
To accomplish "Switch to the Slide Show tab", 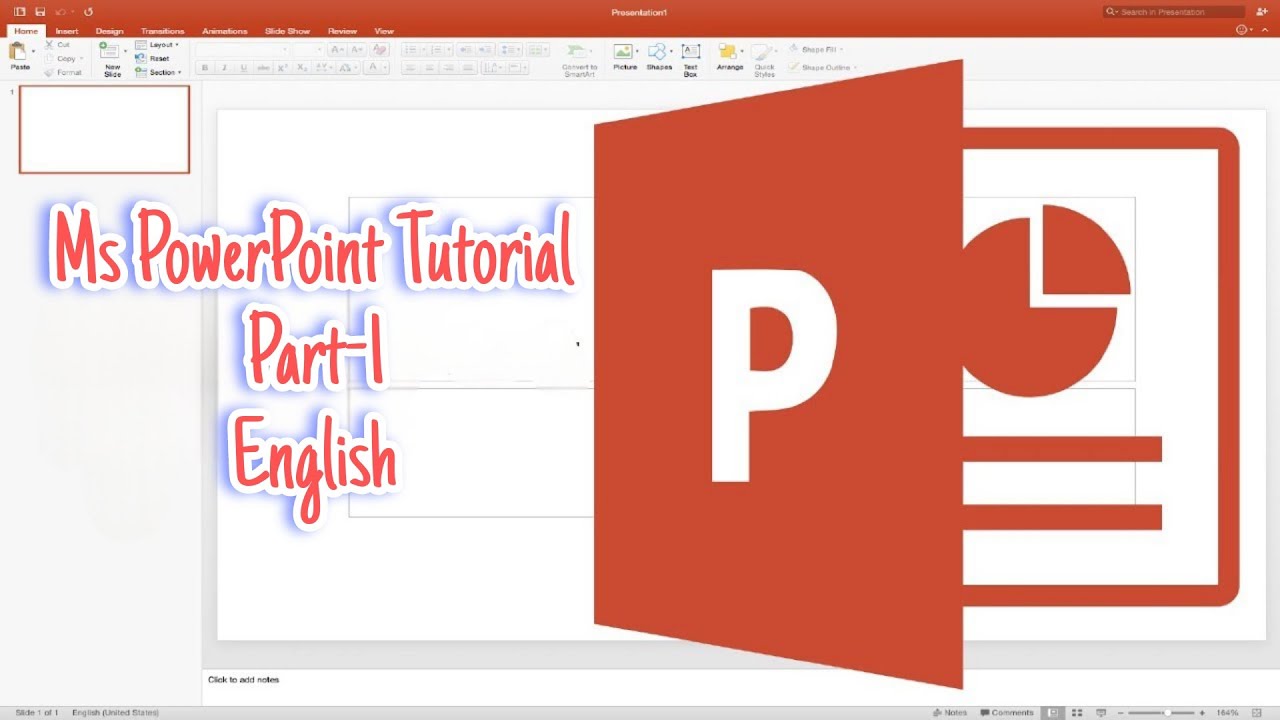I will (x=287, y=31).
